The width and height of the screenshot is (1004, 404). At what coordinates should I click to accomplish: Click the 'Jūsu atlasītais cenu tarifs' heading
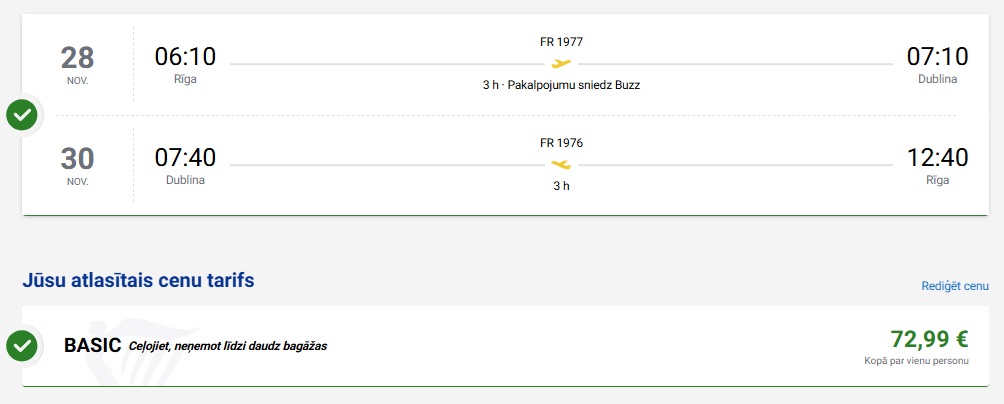coord(138,280)
